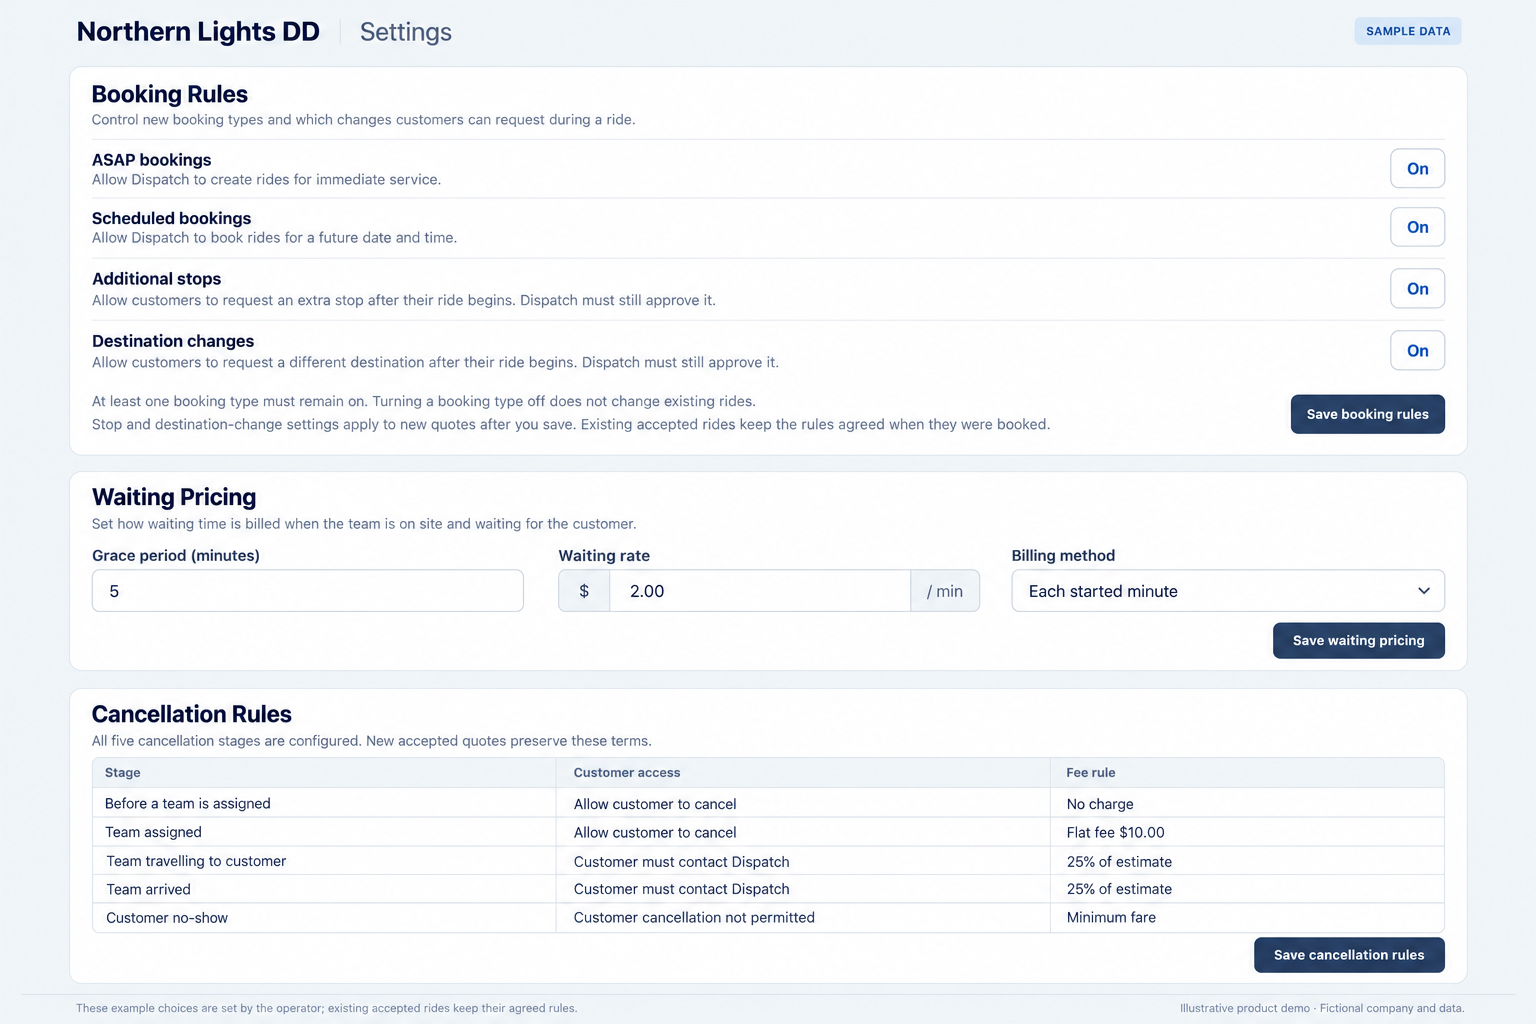Click the Booking Rules section heading
1536x1024 pixels.
tap(170, 94)
